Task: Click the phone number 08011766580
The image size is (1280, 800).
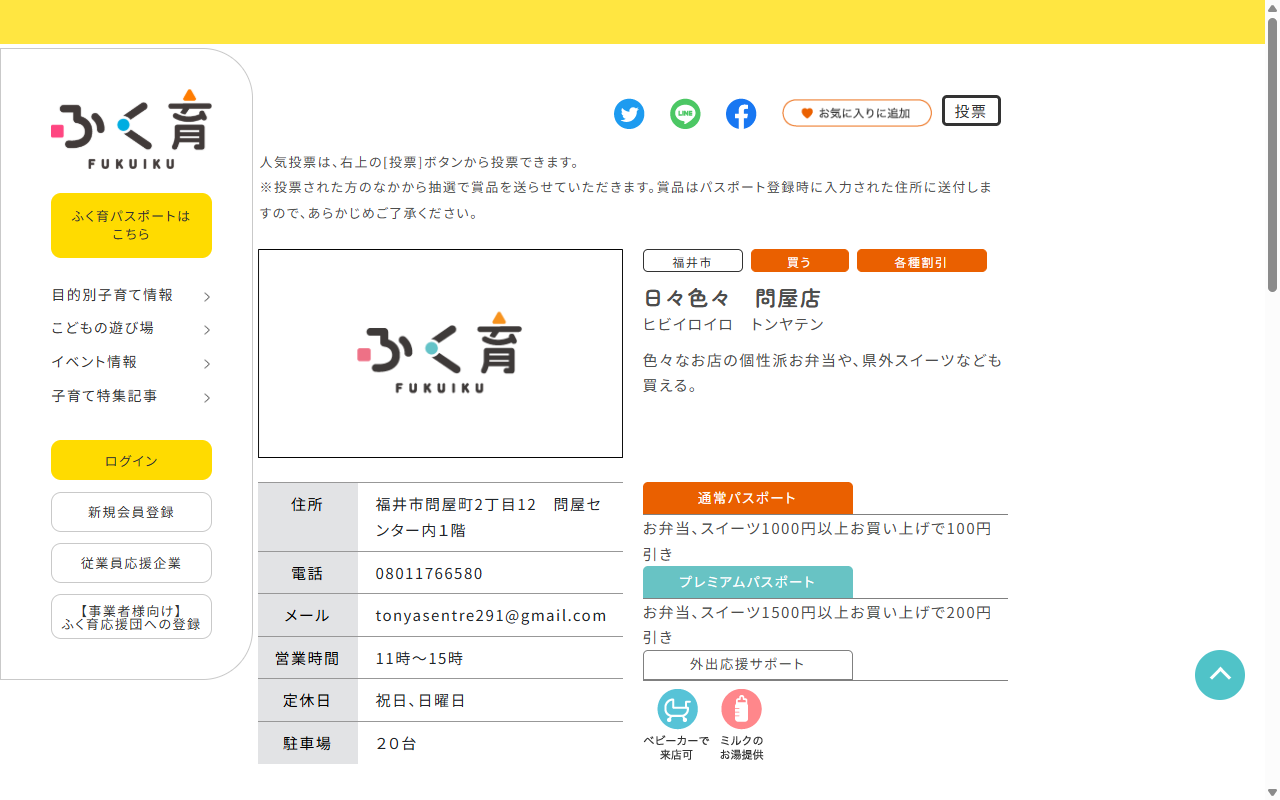Action: (x=429, y=574)
